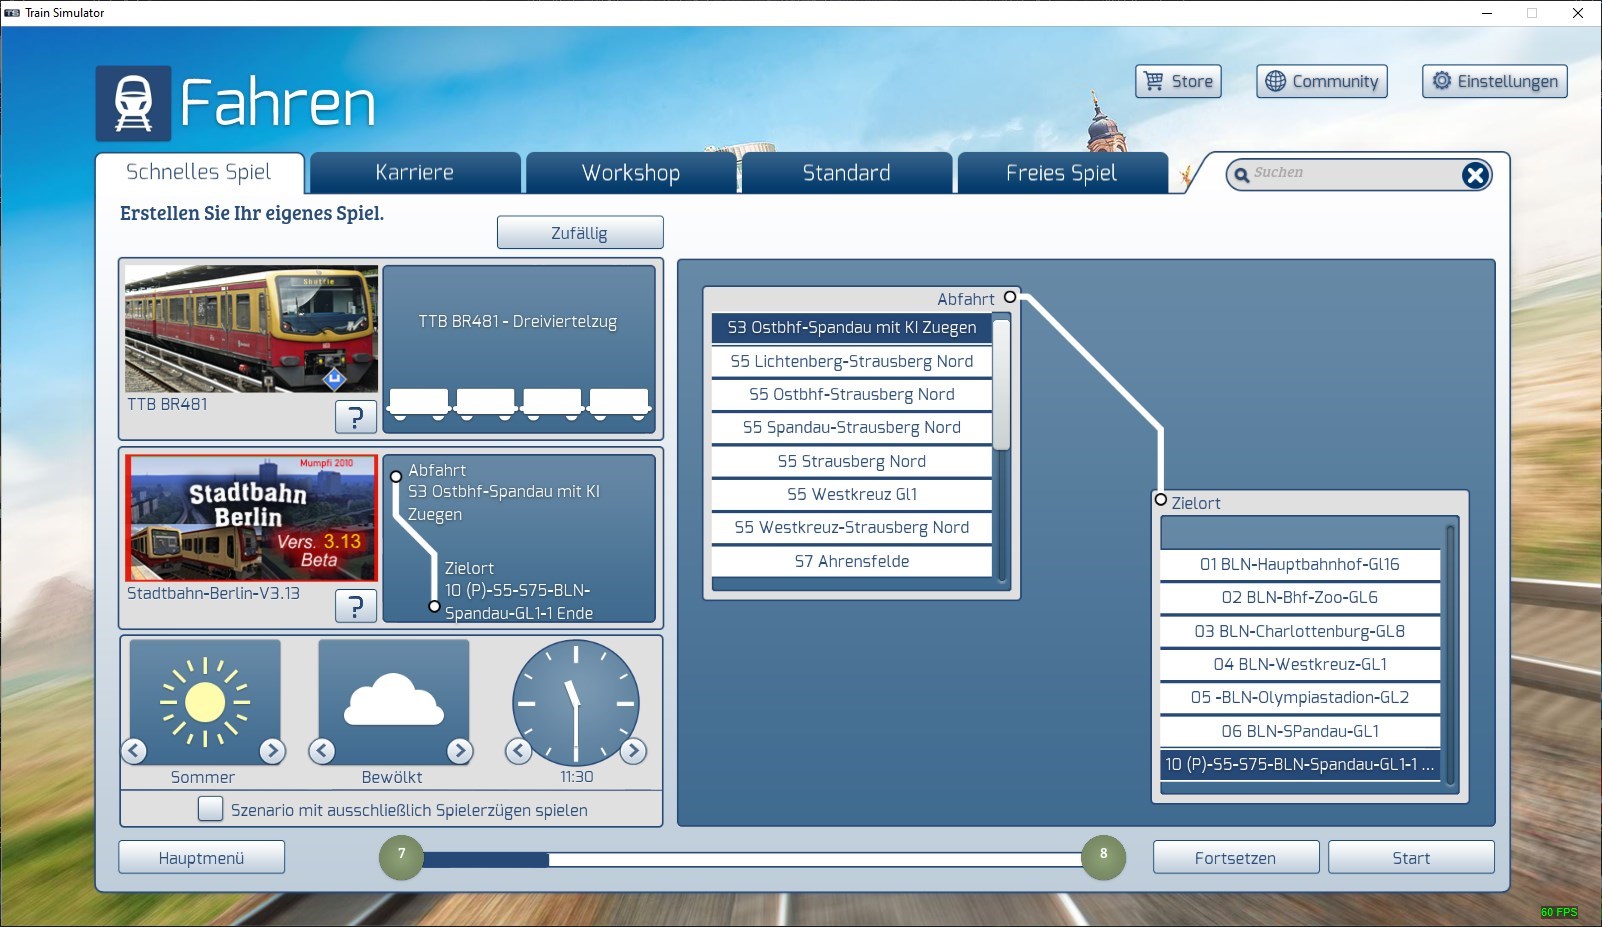The height and width of the screenshot is (927, 1602).
Task: Click the progress bar track
Action: click(x=752, y=859)
